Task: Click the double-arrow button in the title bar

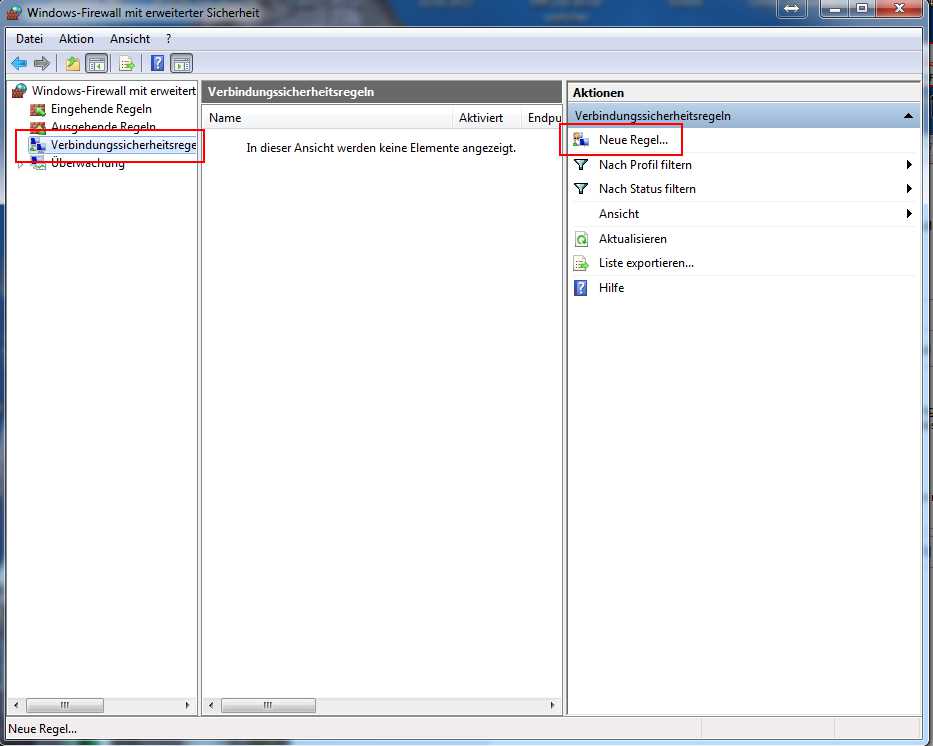Action: [791, 9]
